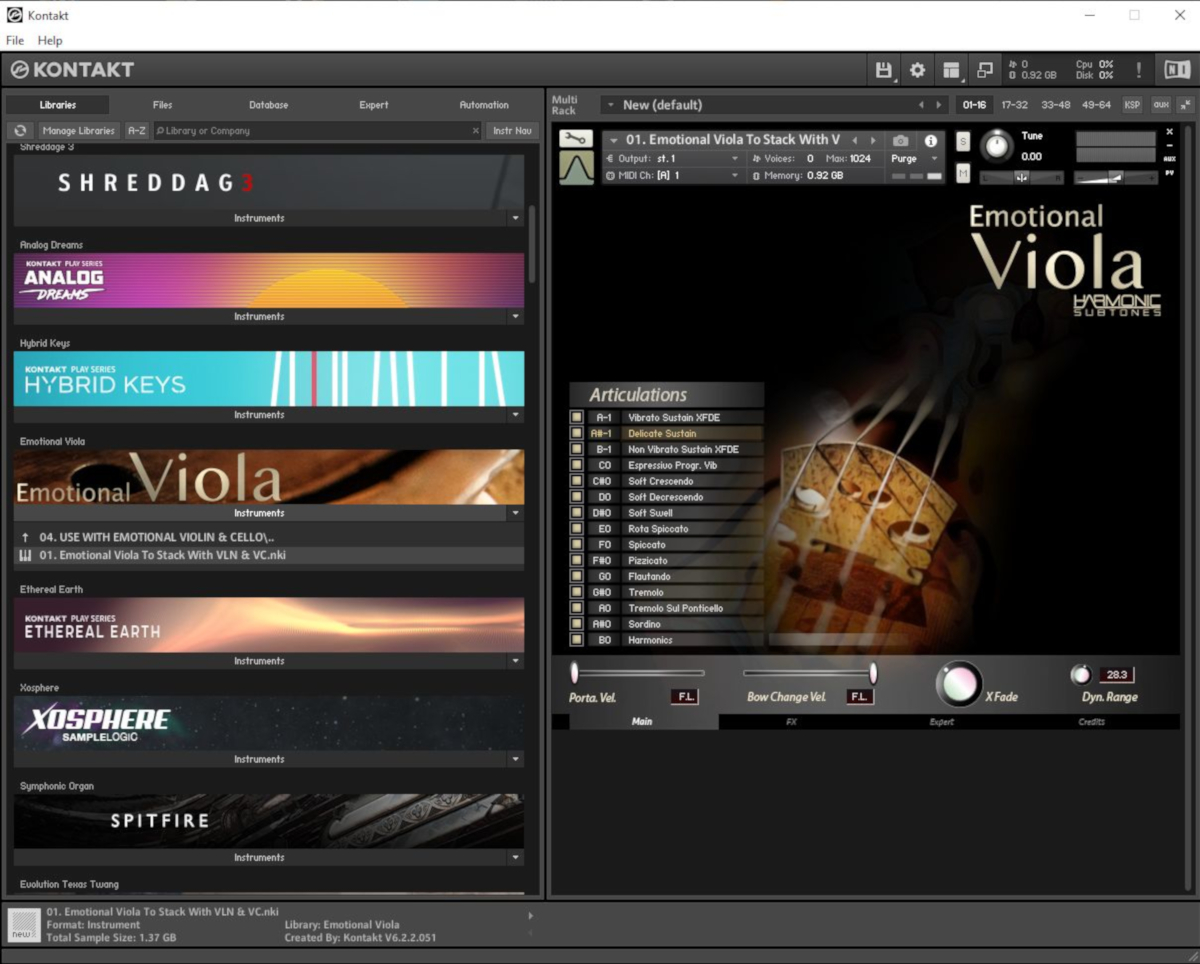Image resolution: width=1200 pixels, height=964 pixels.
Task: Click the minimized view window icon
Action: coord(985,70)
